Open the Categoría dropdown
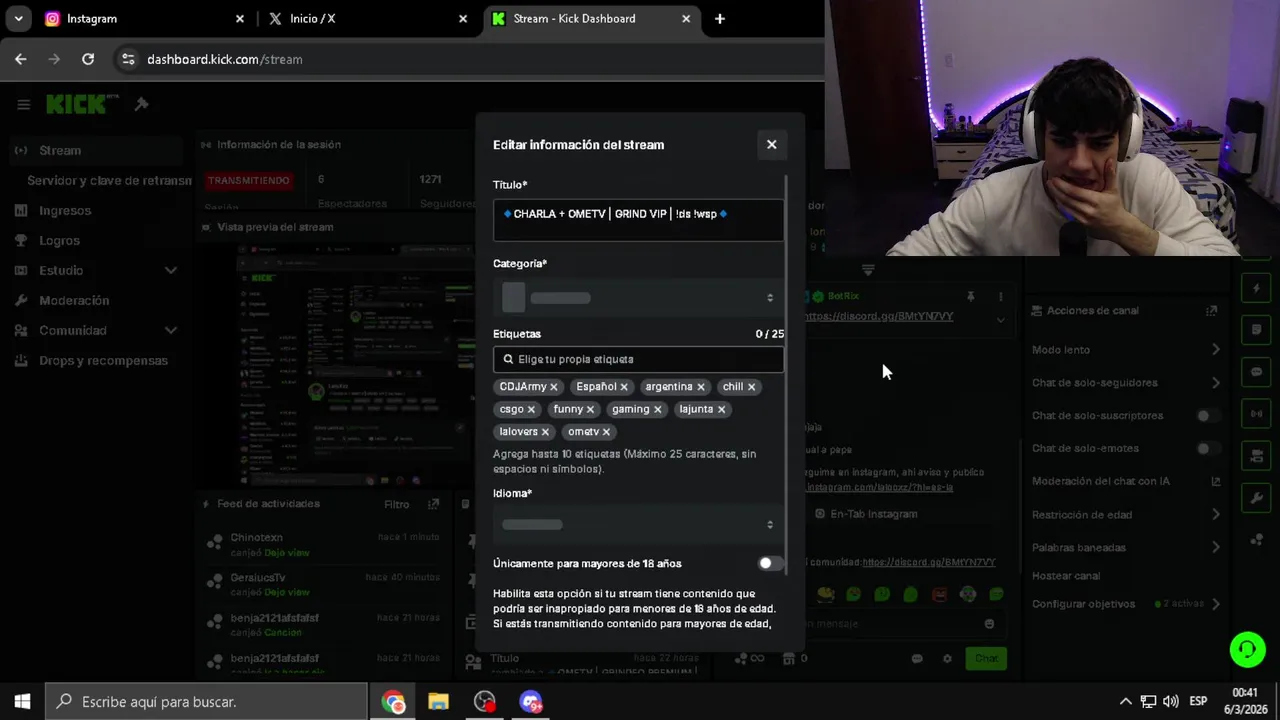Screen dimensions: 1280x720 pyautogui.click(x=638, y=297)
